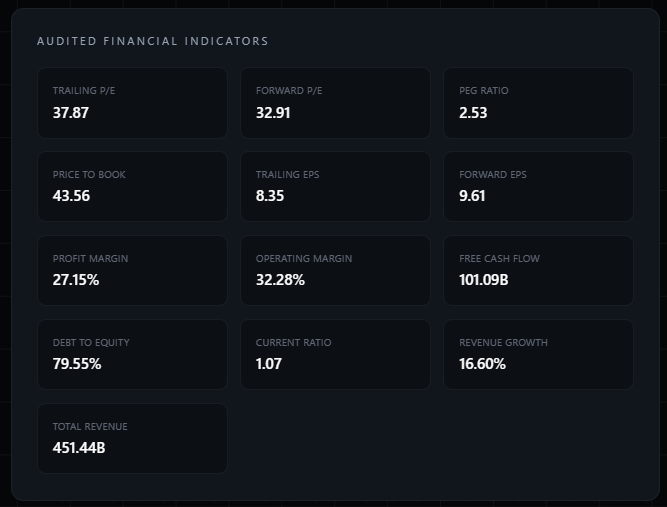Viewport: 667px width, 507px height.
Task: Click the Forward EPS value 9.61
Action: [x=472, y=196]
